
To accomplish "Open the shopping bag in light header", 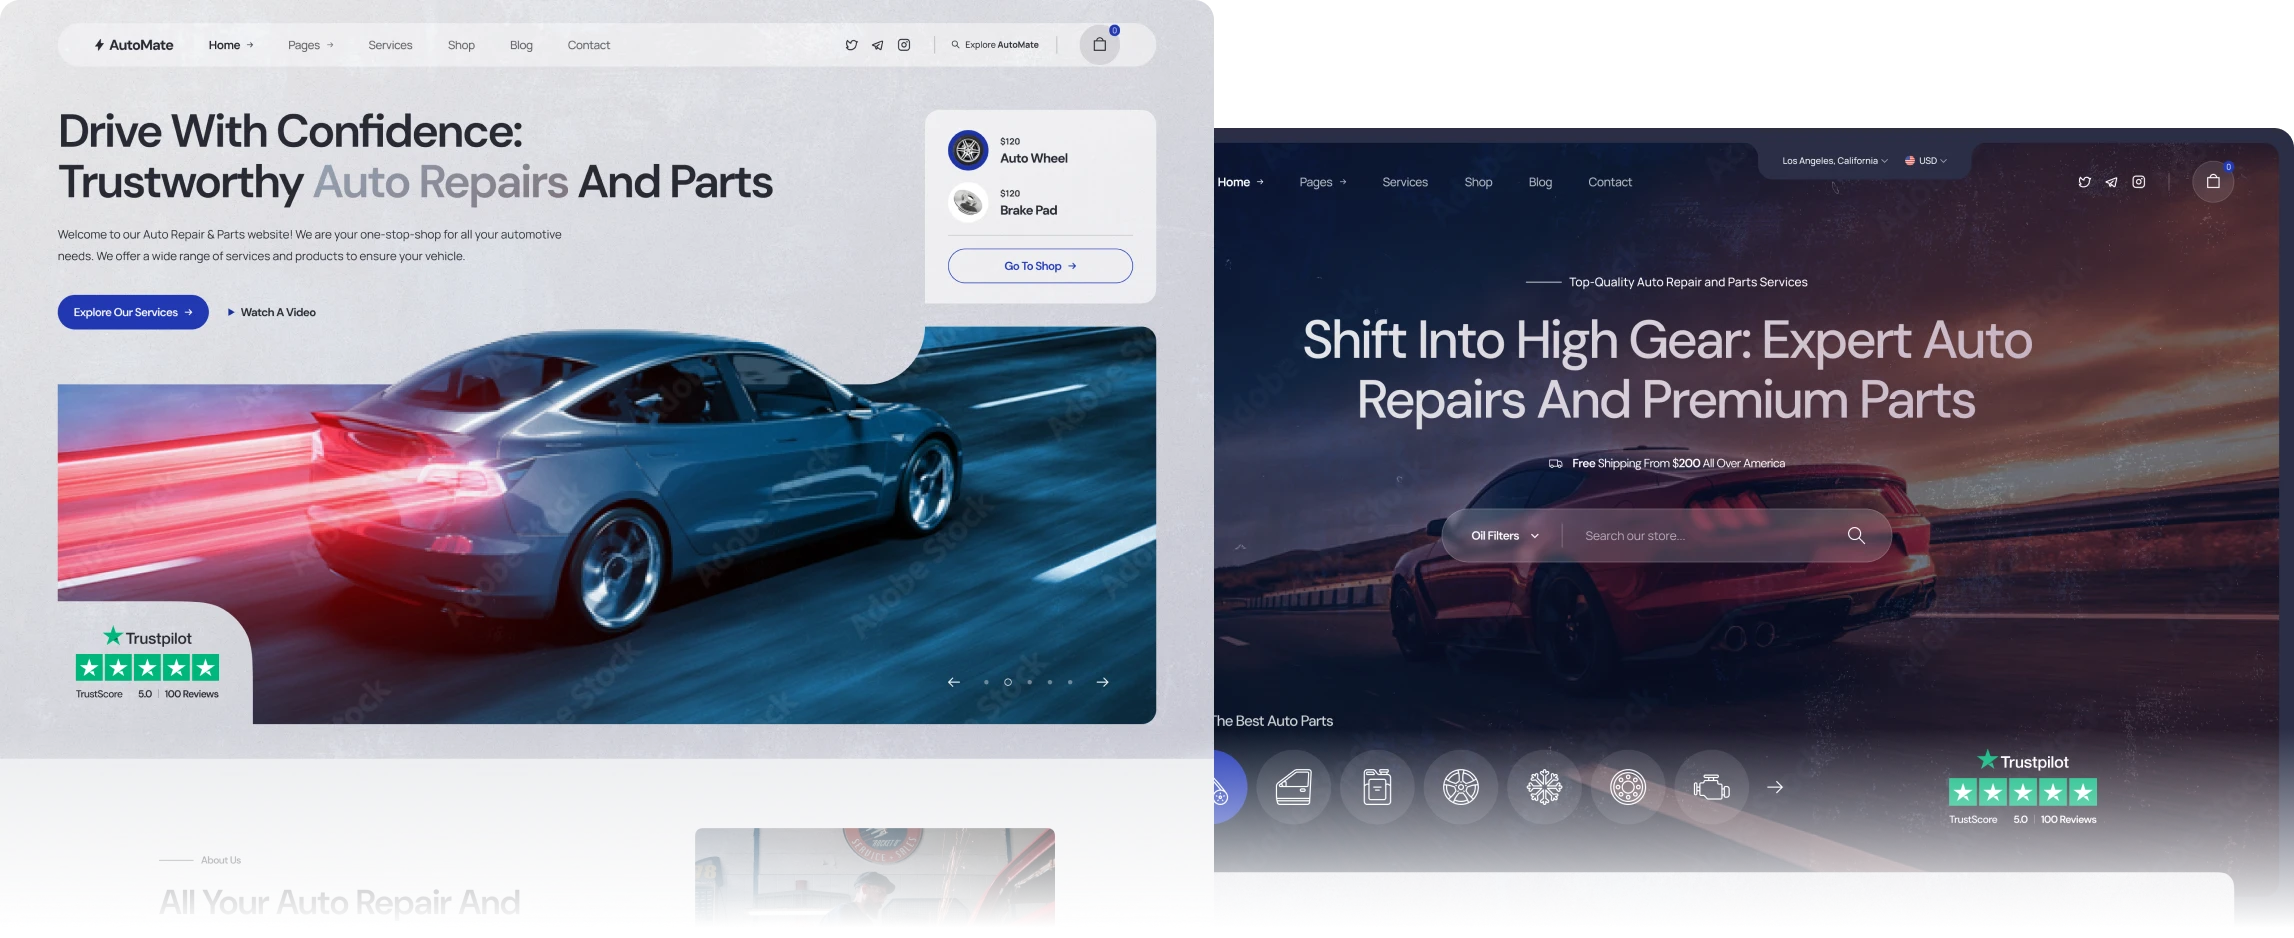I will click(1099, 45).
